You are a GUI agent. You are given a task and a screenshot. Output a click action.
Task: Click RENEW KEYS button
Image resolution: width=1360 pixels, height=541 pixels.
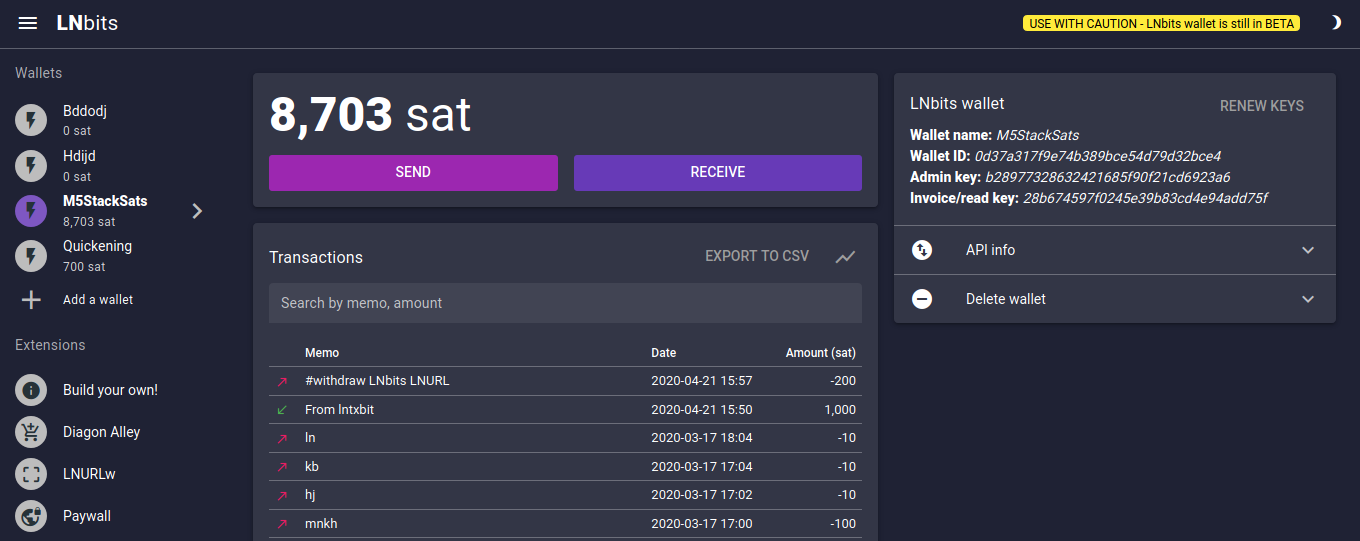coord(1261,106)
